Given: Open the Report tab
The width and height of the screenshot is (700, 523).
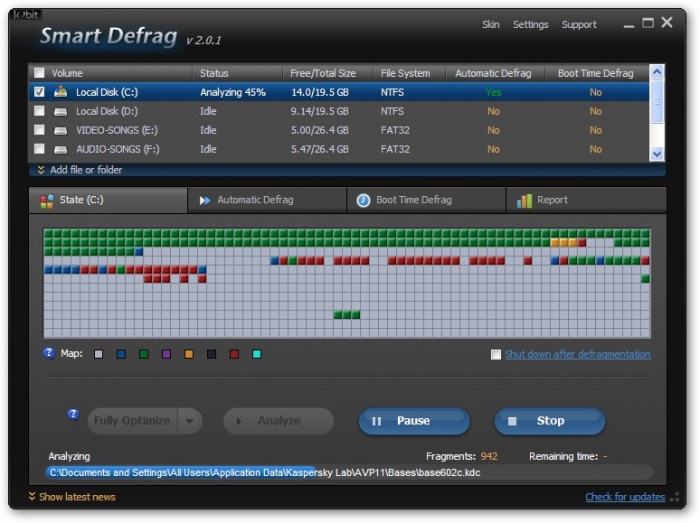Looking at the screenshot, I should (586, 200).
